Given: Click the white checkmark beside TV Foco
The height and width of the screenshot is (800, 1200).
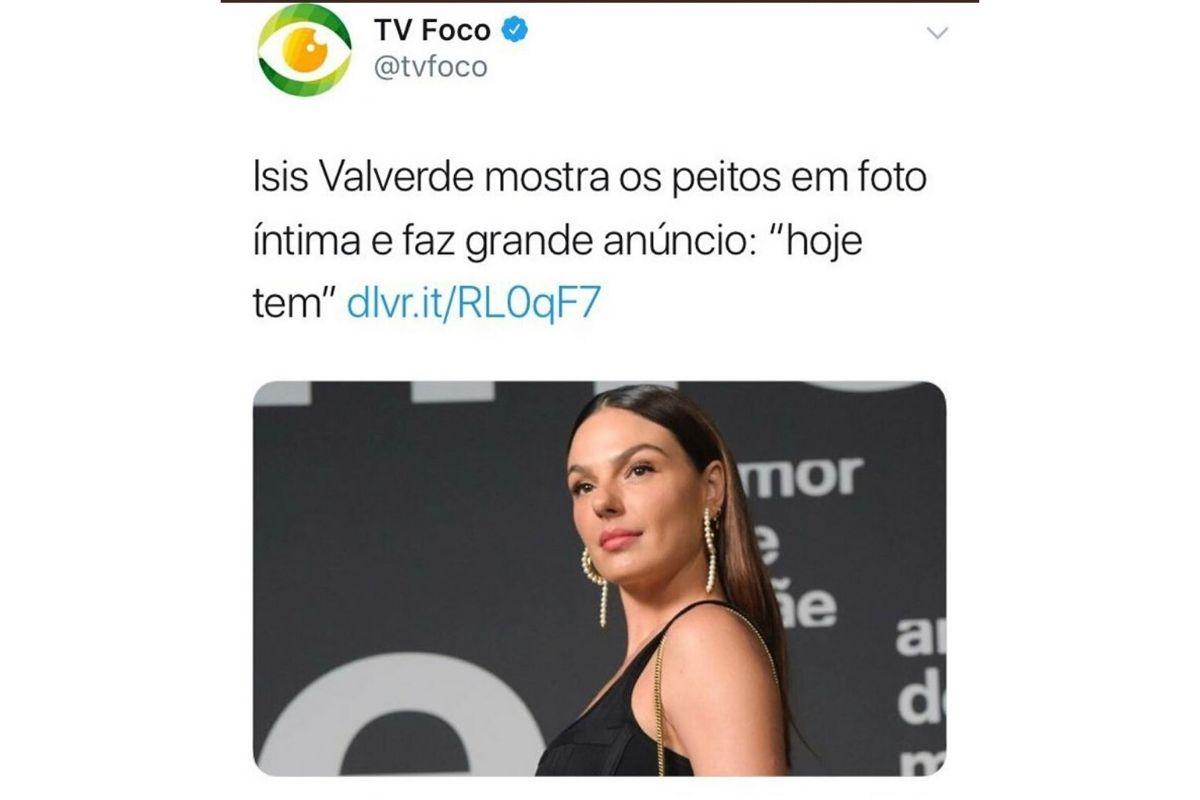Looking at the screenshot, I should (515, 31).
